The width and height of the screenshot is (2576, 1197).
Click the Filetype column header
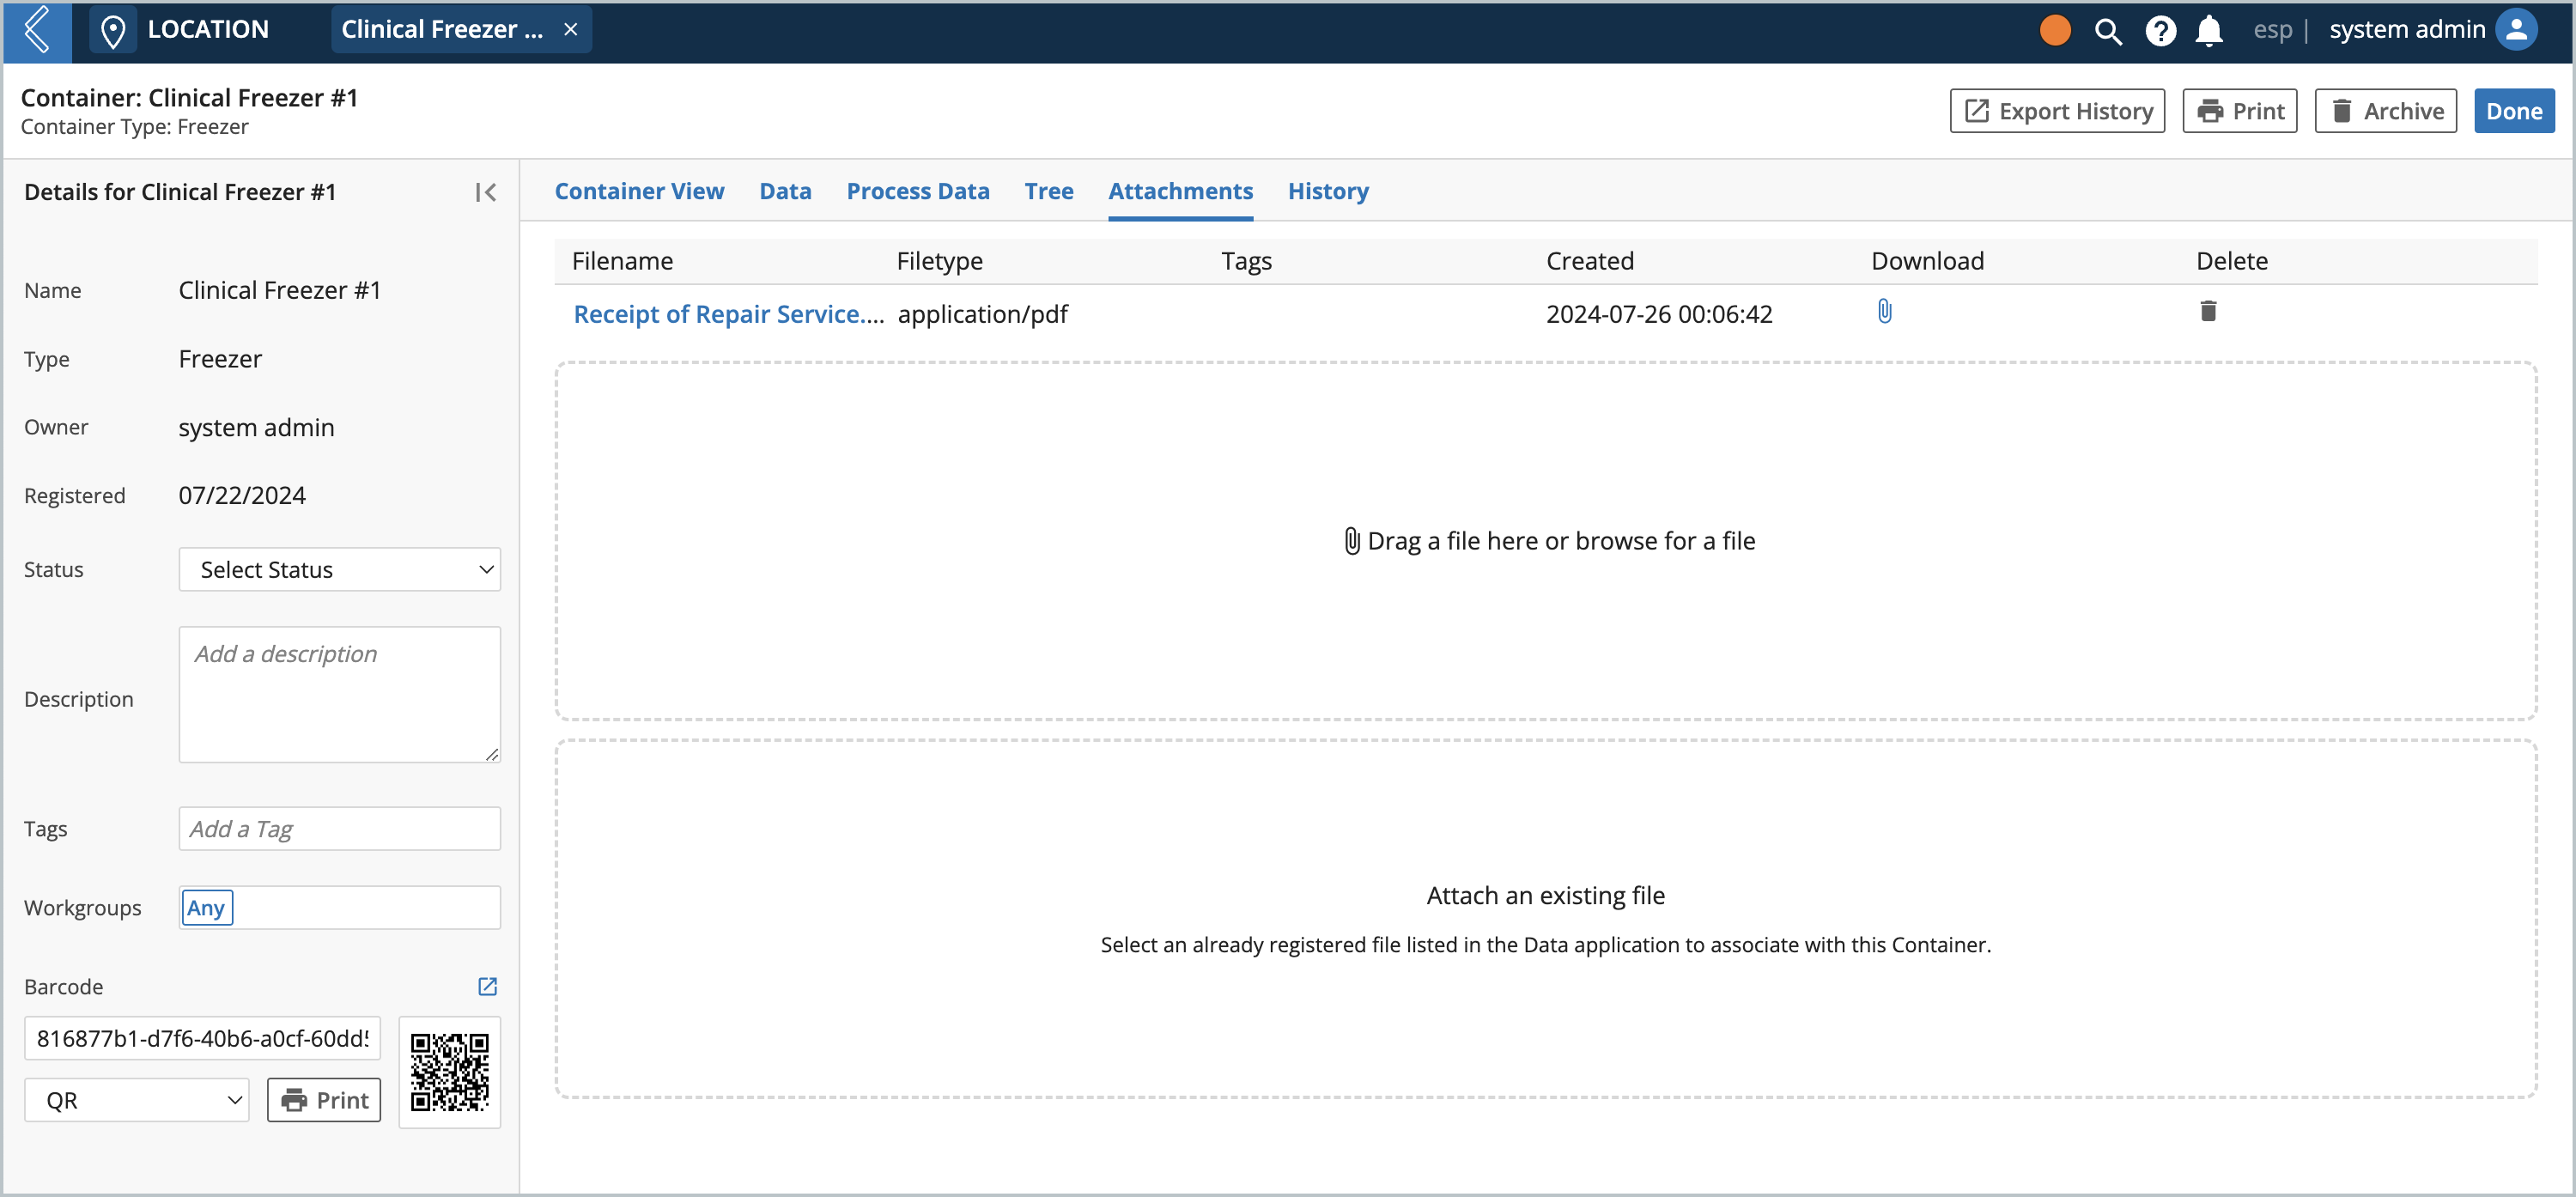tap(940, 261)
